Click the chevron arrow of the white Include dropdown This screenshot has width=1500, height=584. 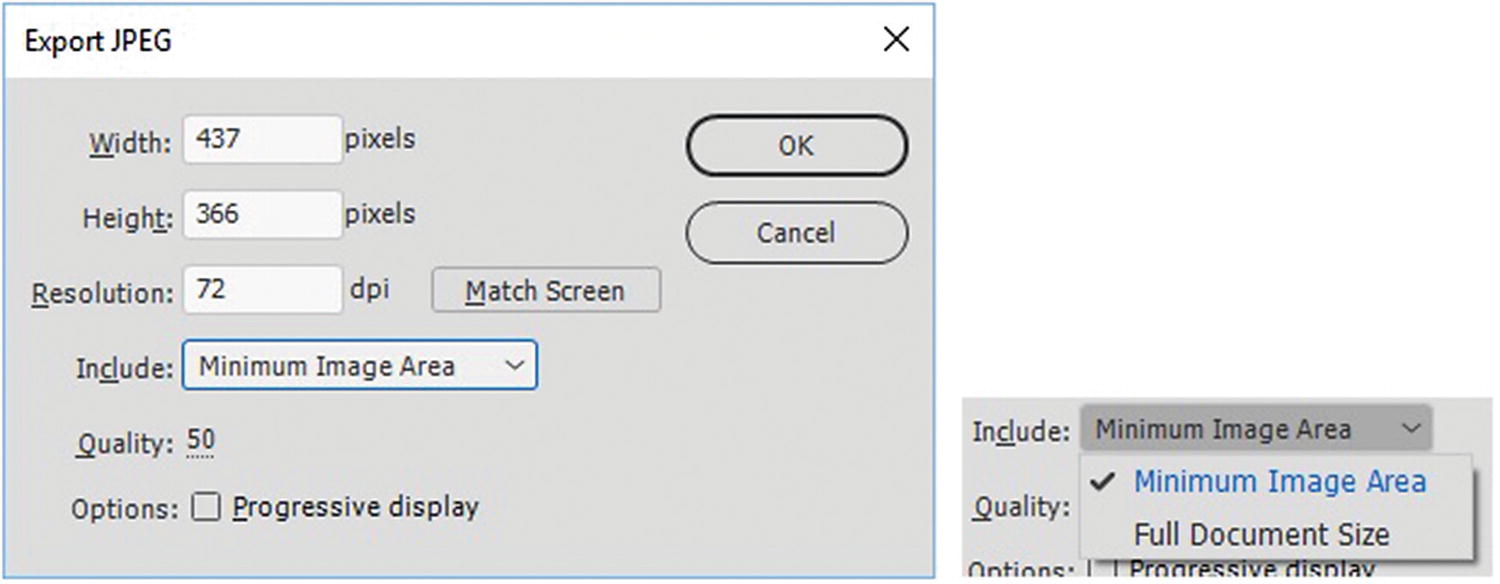(515, 366)
